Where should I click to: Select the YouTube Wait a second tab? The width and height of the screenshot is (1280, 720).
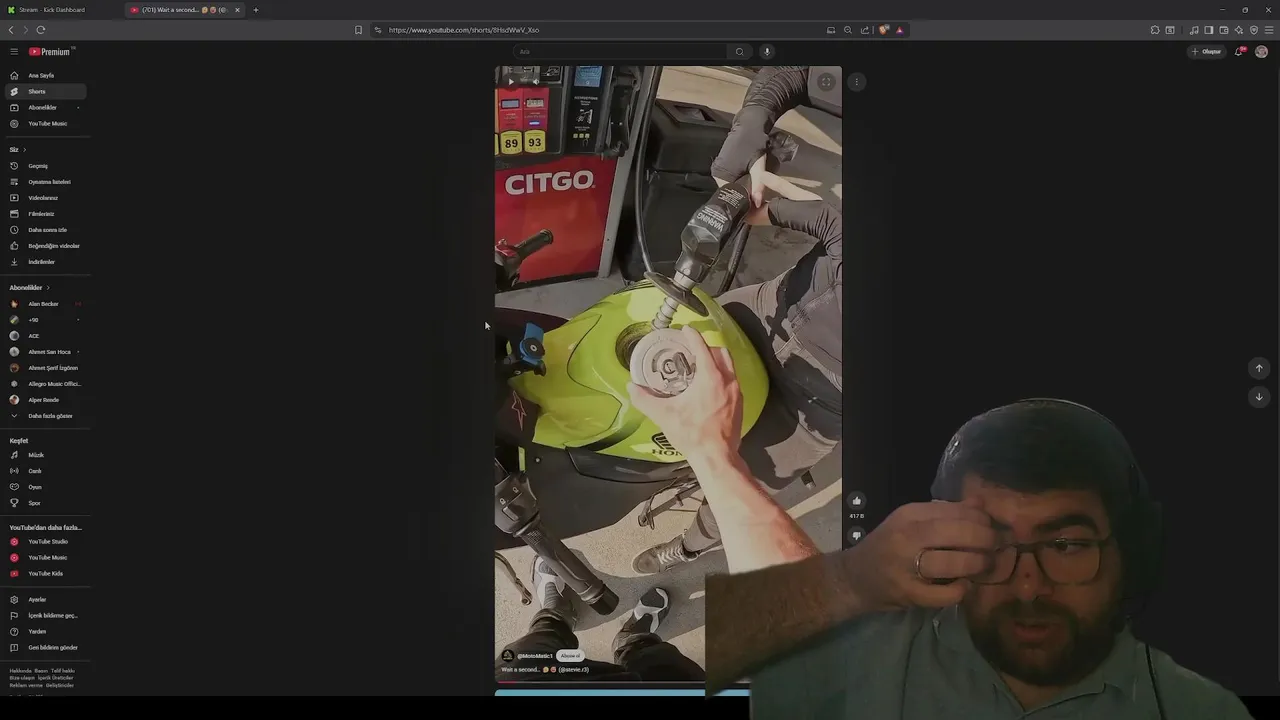(x=183, y=10)
